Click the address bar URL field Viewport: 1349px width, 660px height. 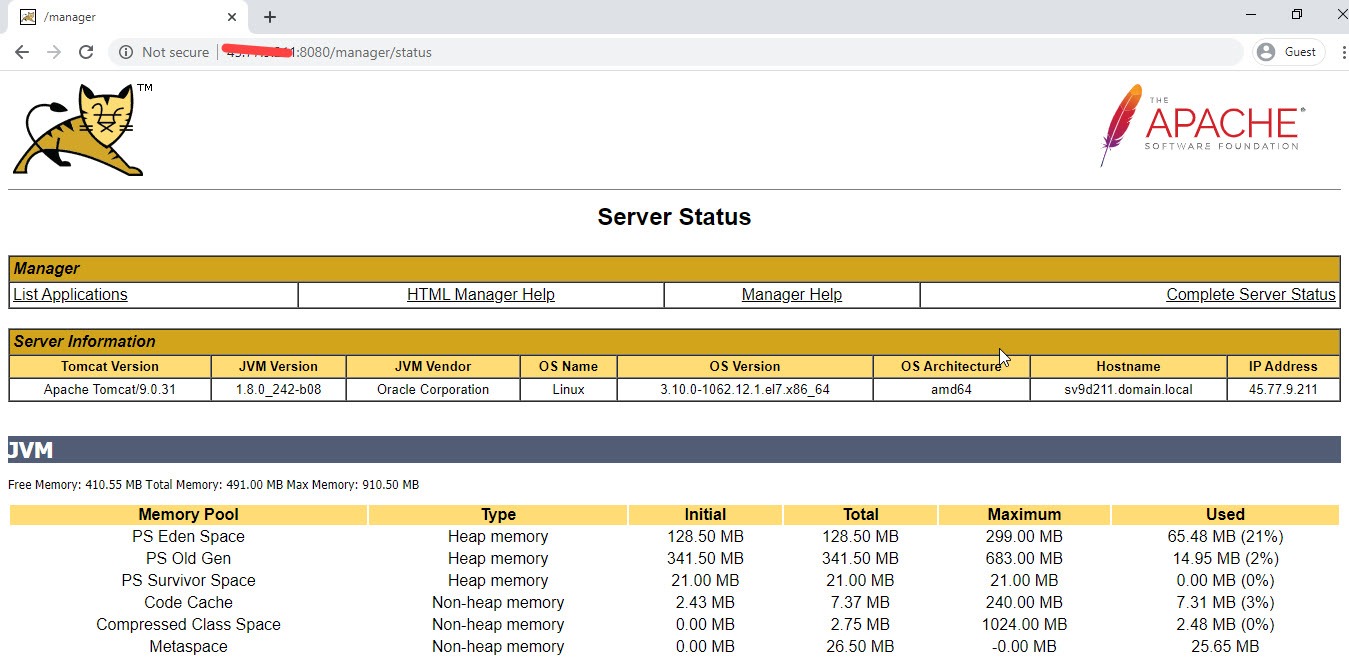675,52
